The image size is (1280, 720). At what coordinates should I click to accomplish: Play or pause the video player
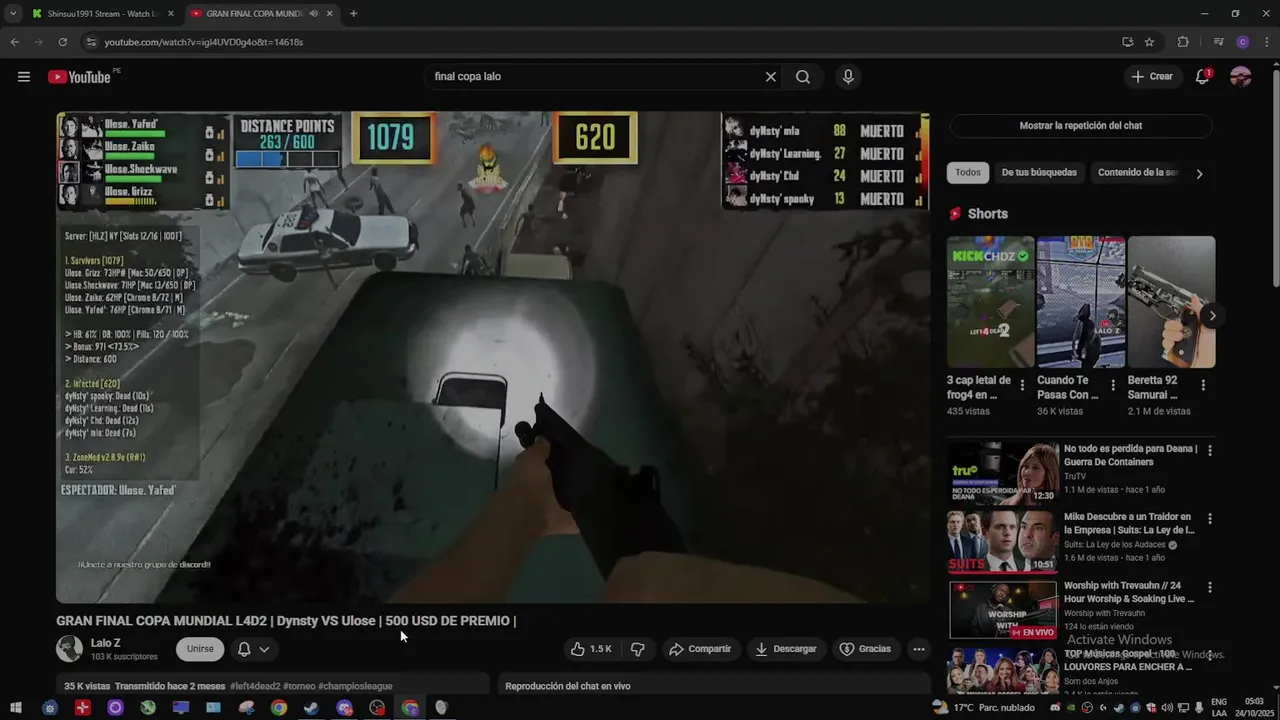pos(493,357)
